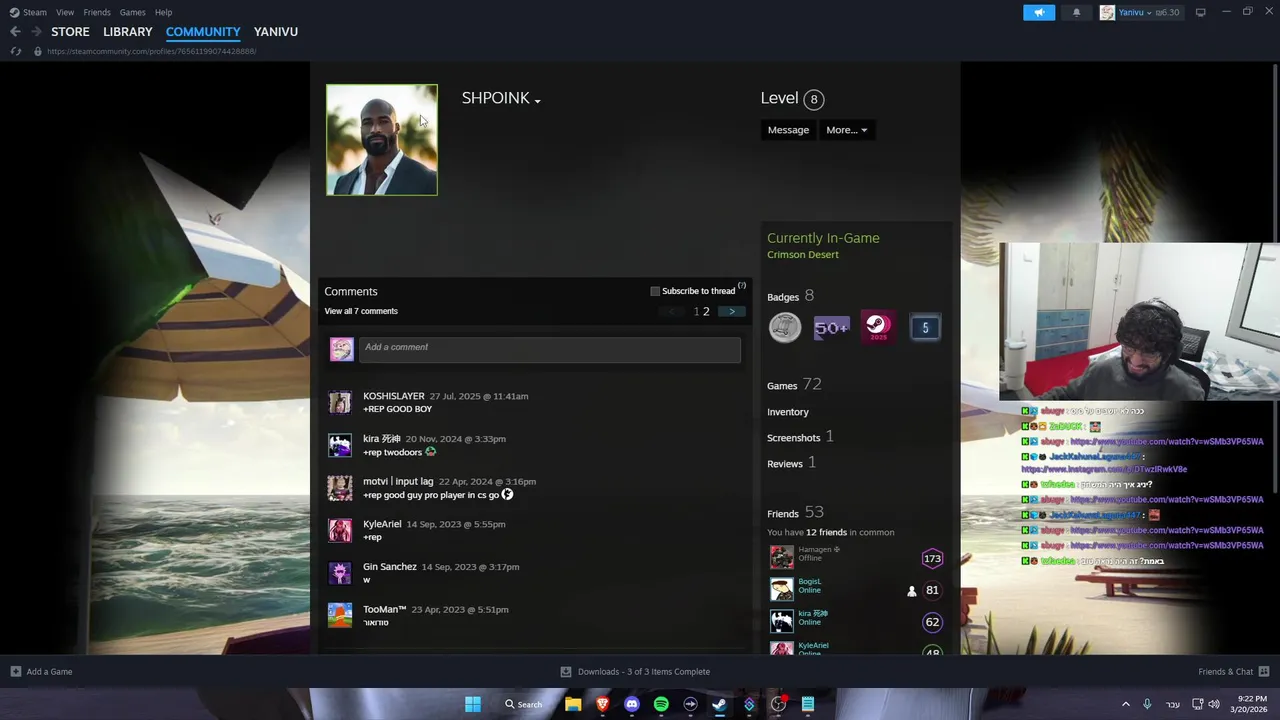The width and height of the screenshot is (1280, 720).
Task: Open motvi | input lag's avatar
Action: pos(340,488)
